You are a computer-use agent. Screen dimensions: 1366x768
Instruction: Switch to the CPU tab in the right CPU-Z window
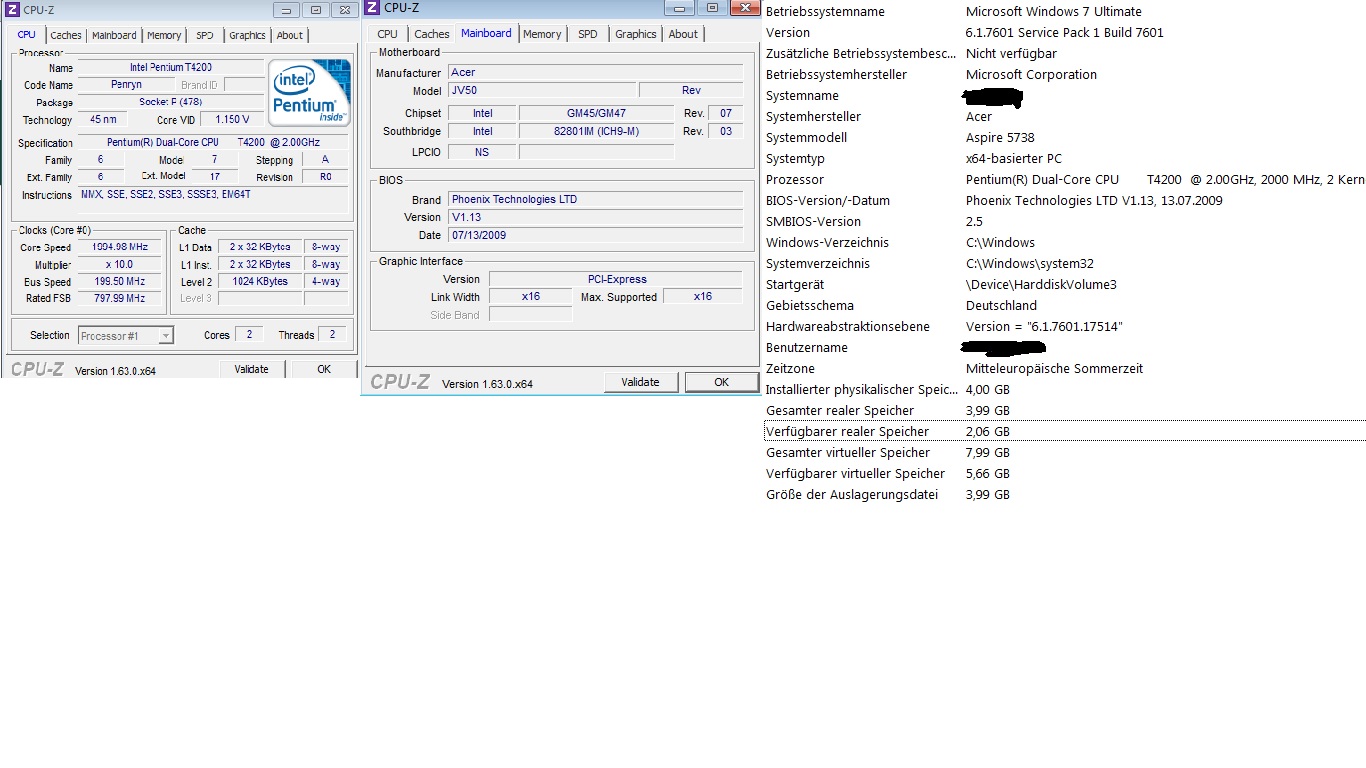pos(388,34)
